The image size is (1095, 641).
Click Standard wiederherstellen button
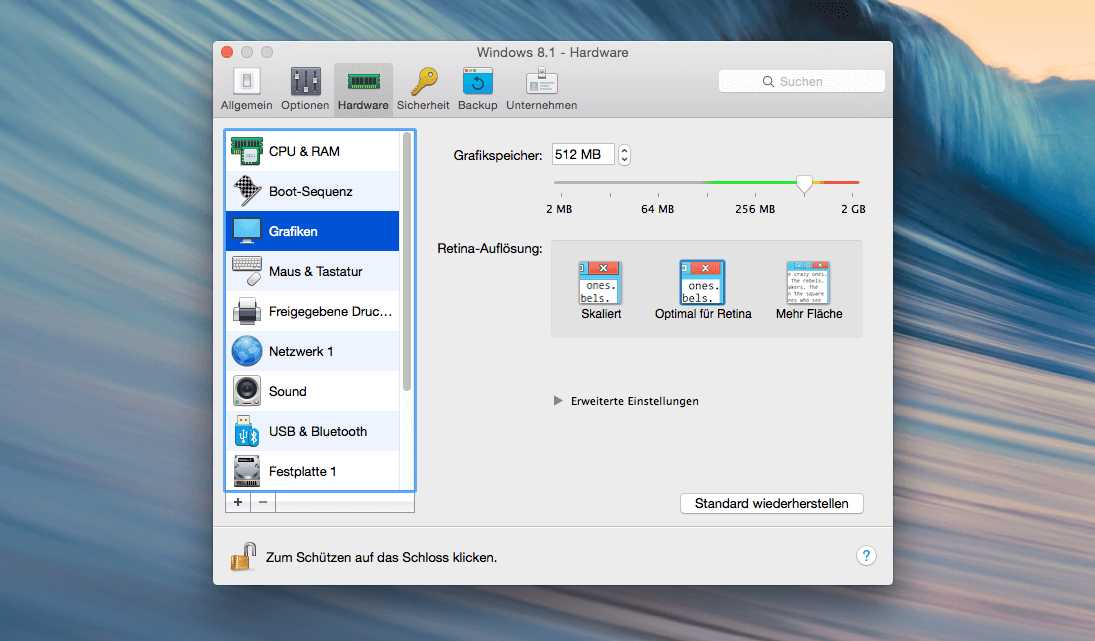click(772, 503)
